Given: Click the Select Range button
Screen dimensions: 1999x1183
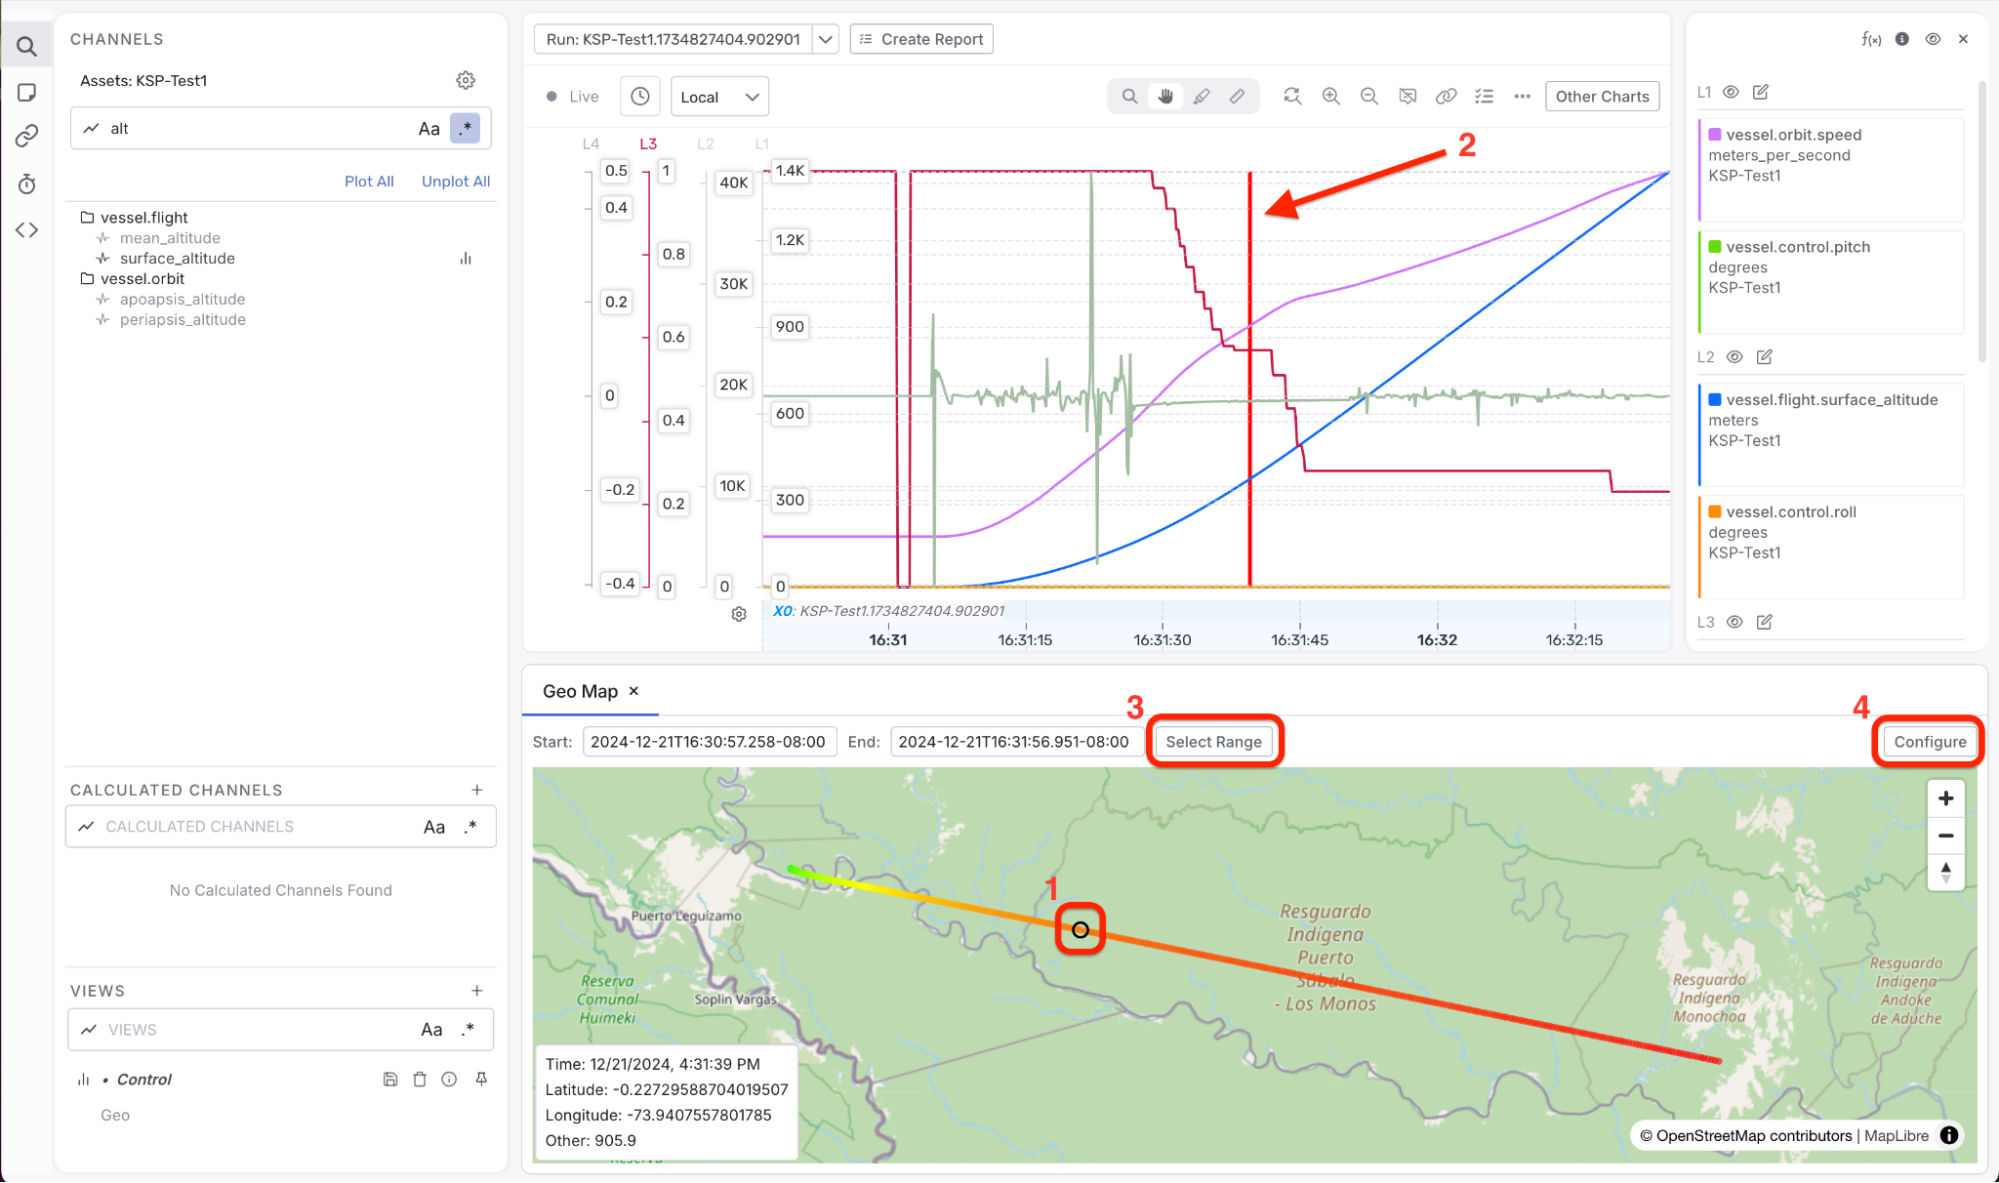Looking at the screenshot, I should click(1213, 742).
